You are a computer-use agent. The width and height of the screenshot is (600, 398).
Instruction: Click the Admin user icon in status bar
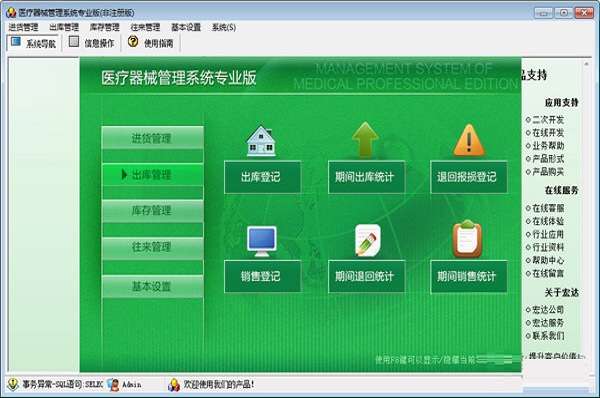coord(113,384)
